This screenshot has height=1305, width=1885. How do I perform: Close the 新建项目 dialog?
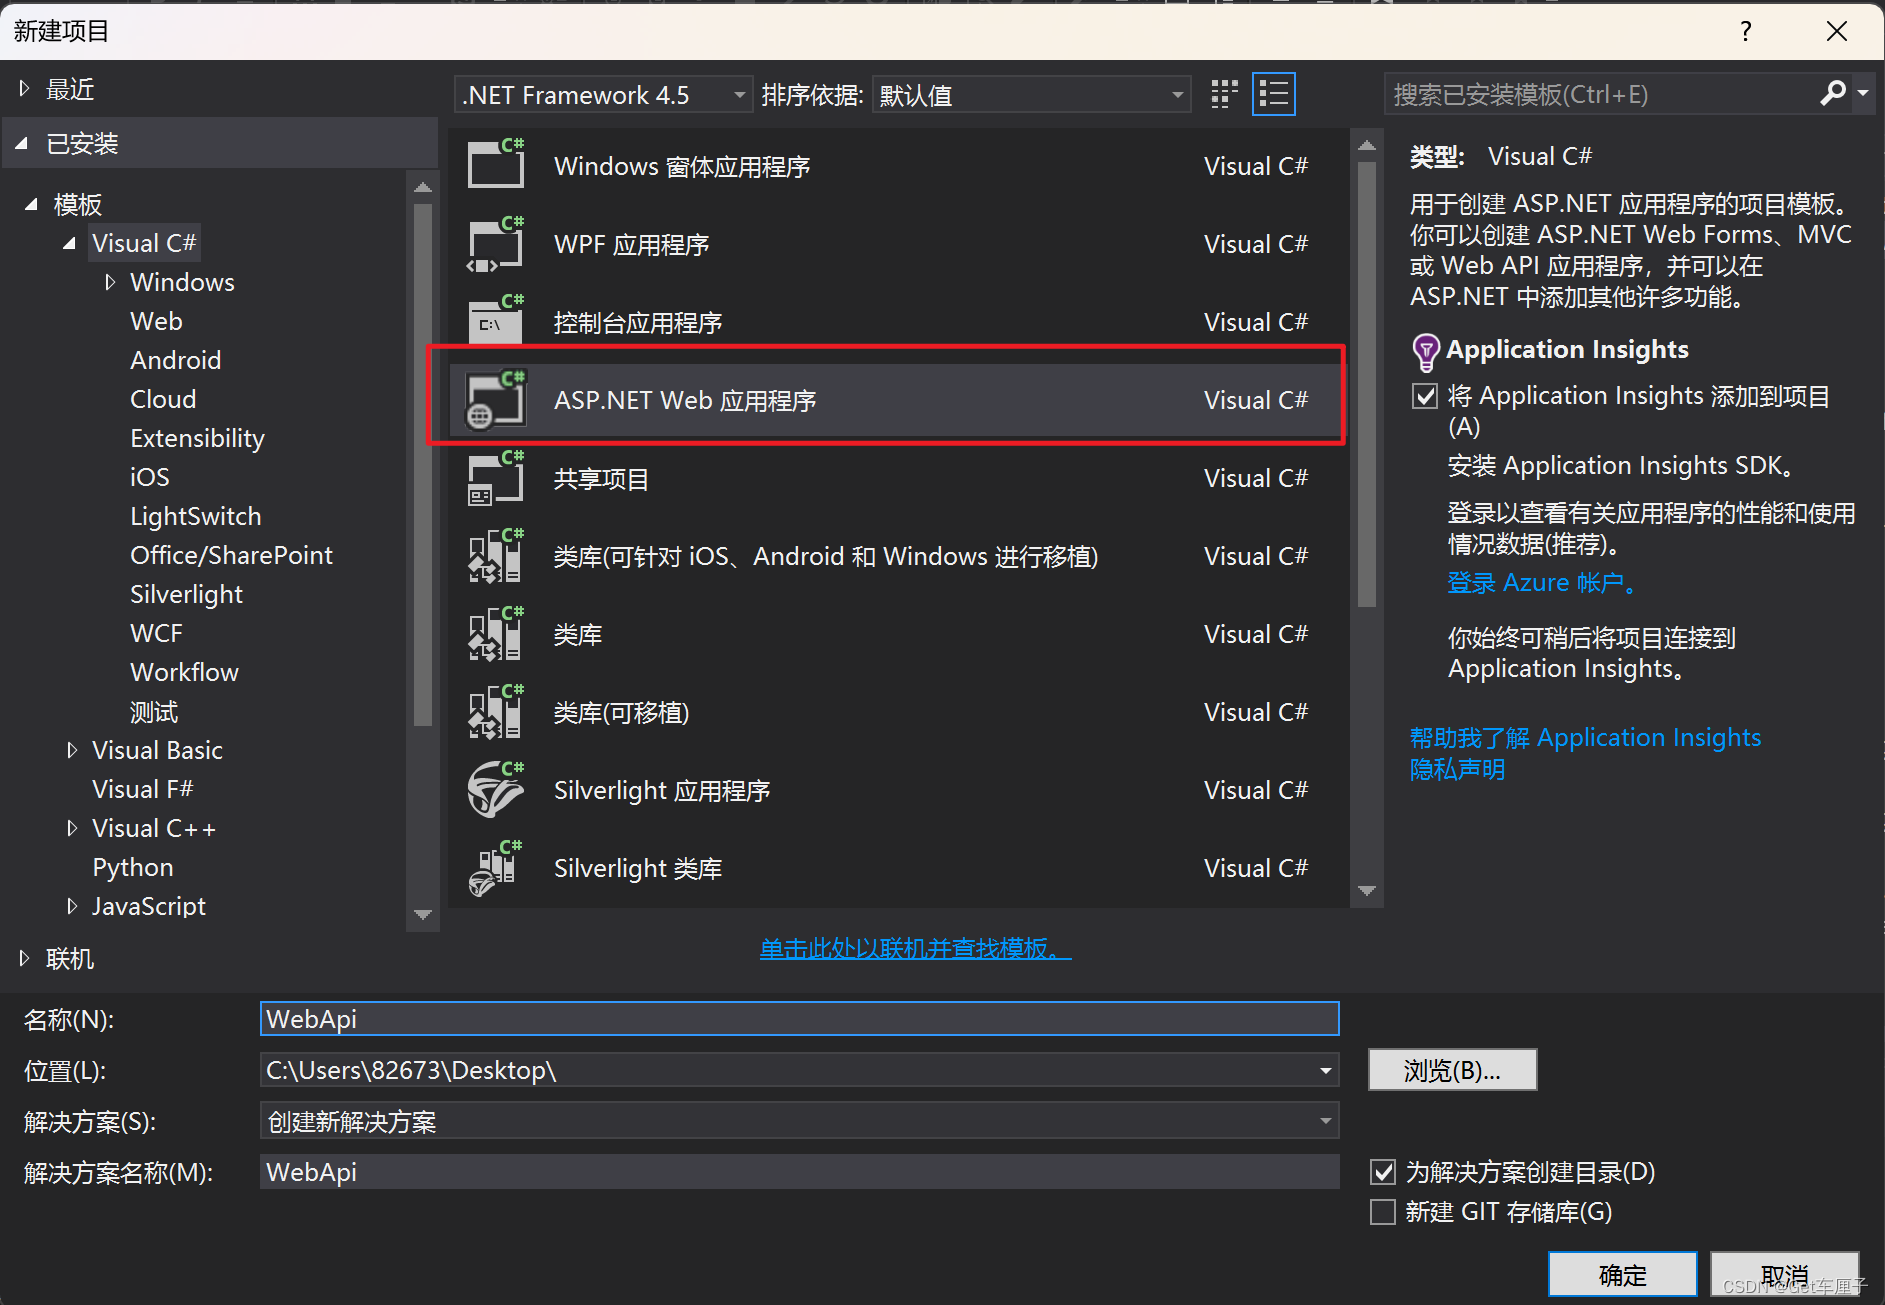tap(1836, 31)
